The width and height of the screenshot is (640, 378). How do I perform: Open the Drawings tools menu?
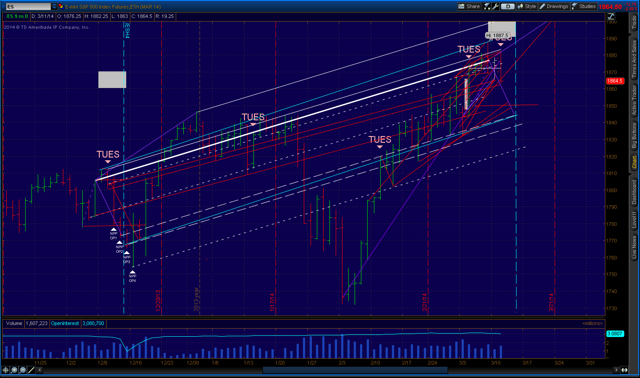pyautogui.click(x=554, y=7)
